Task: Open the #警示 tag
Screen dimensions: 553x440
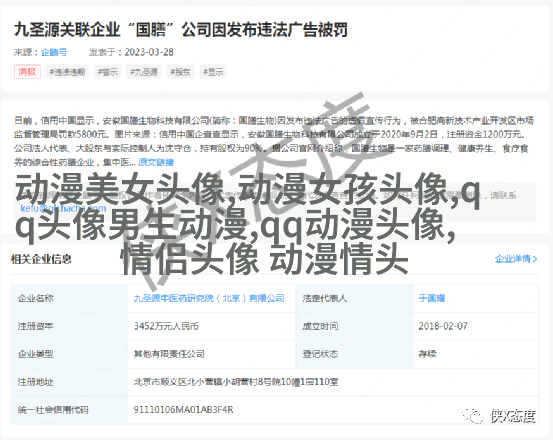Action: [108, 72]
